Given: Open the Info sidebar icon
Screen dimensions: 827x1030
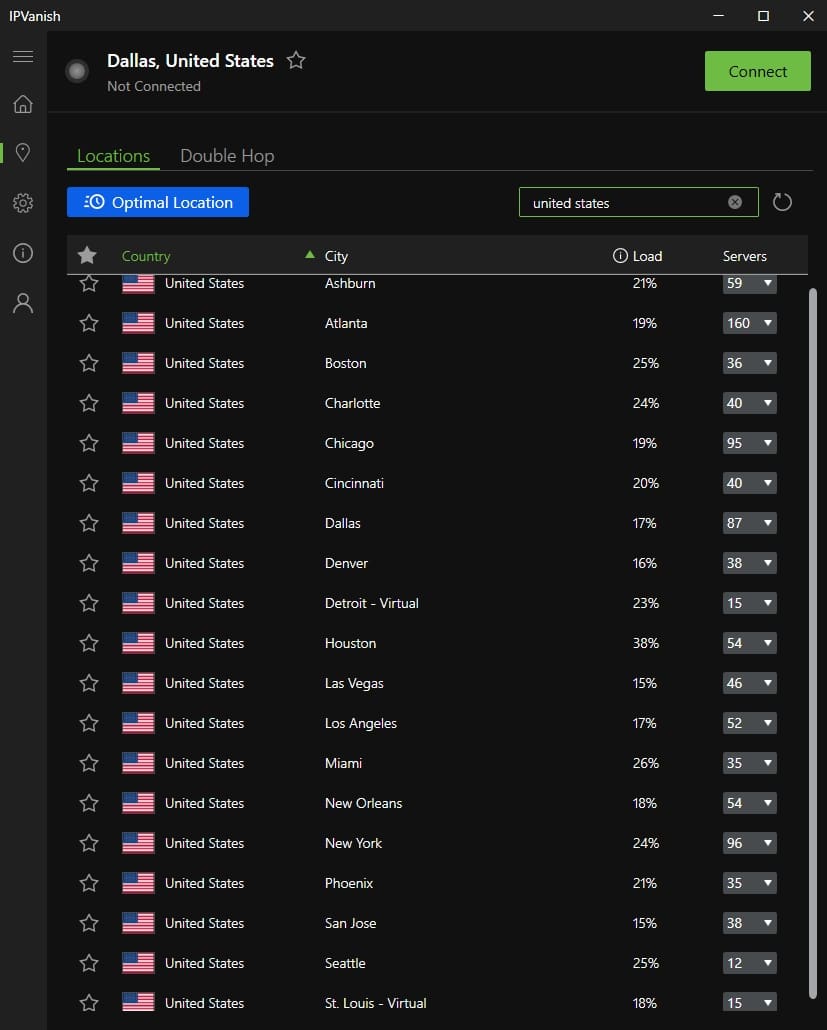Looking at the screenshot, I should [x=23, y=253].
